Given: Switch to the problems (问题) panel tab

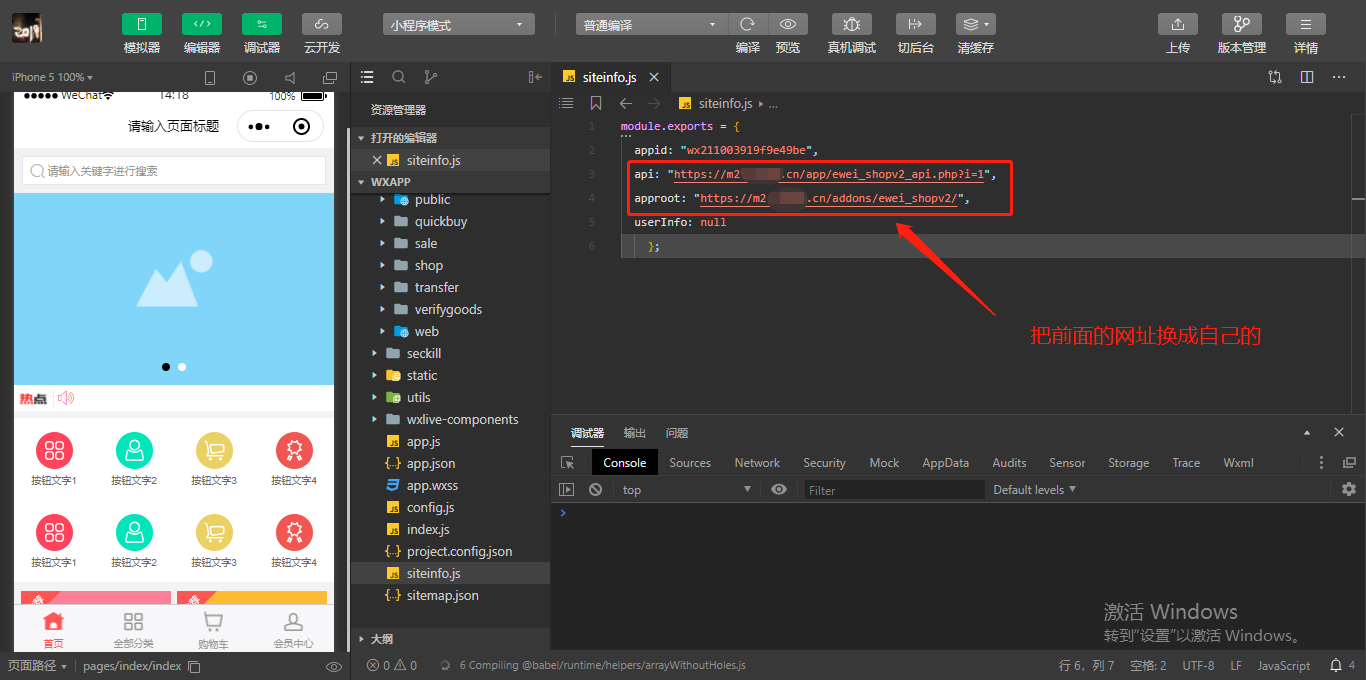Looking at the screenshot, I should 677,433.
